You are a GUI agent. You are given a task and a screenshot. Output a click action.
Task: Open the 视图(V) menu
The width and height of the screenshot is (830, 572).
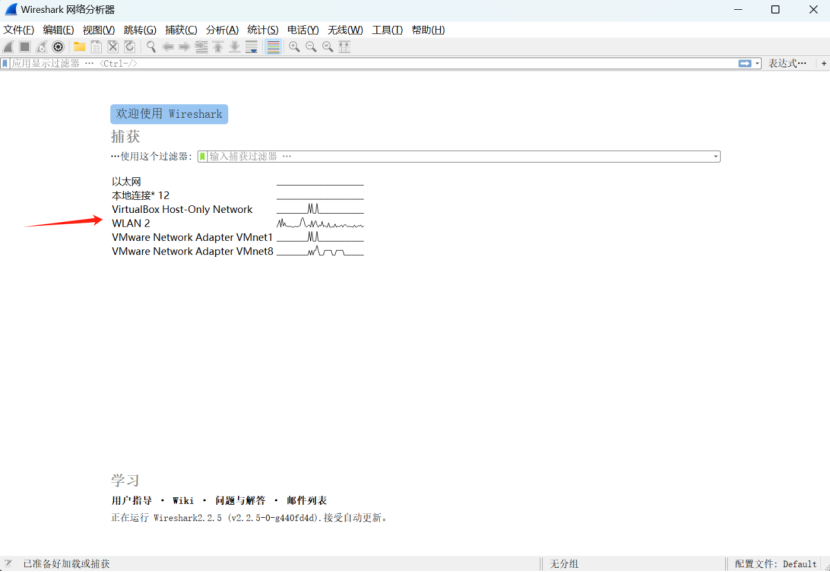point(98,30)
